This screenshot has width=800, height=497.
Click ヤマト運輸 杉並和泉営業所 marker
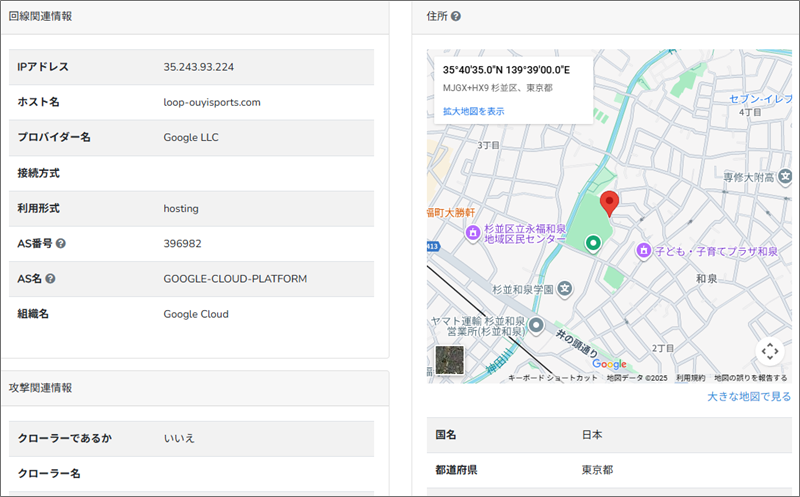point(536,325)
